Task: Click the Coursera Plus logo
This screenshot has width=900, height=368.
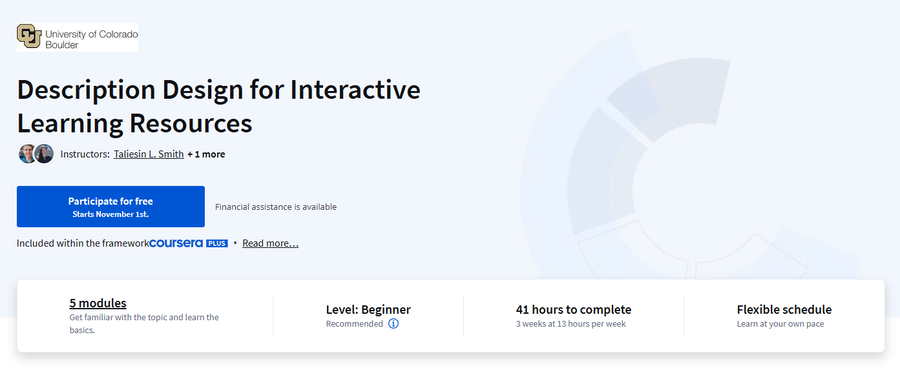Action: click(189, 243)
